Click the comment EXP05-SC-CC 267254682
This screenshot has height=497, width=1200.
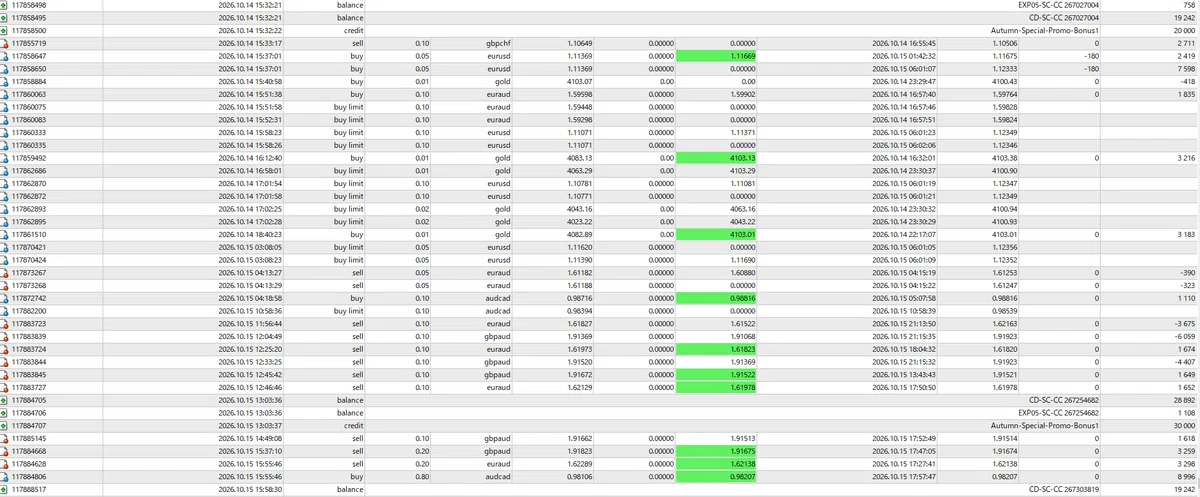(1058, 413)
